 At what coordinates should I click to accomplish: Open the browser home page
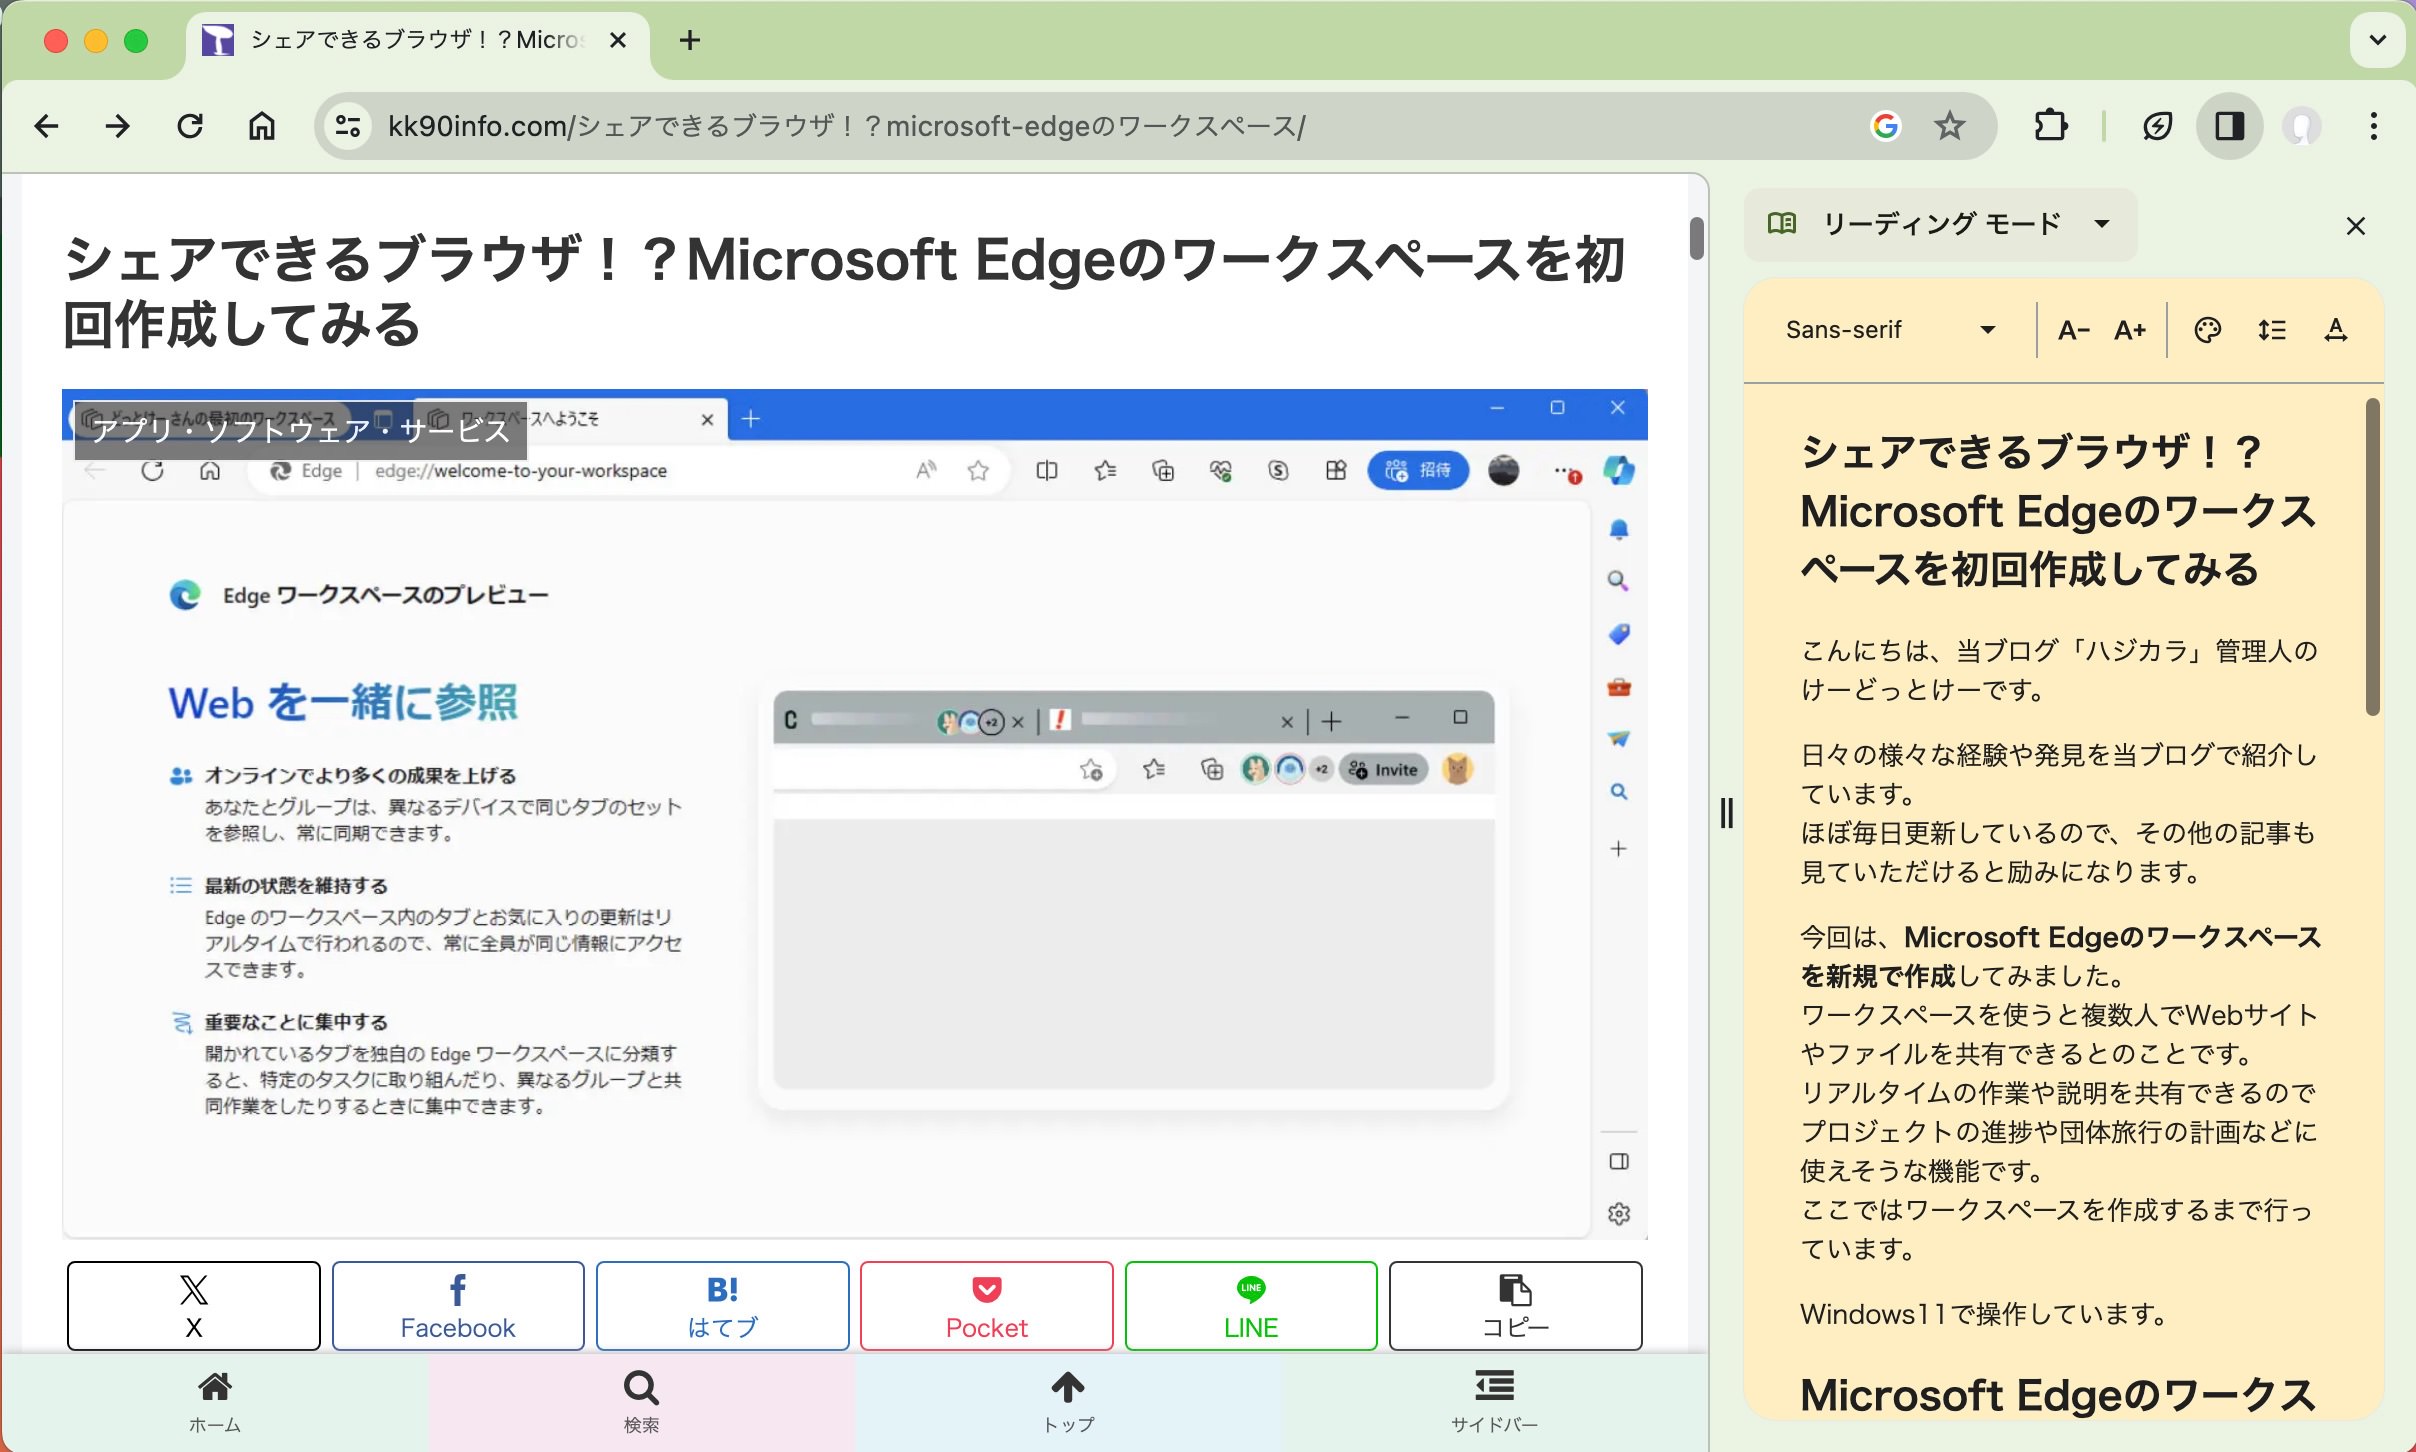pos(262,126)
